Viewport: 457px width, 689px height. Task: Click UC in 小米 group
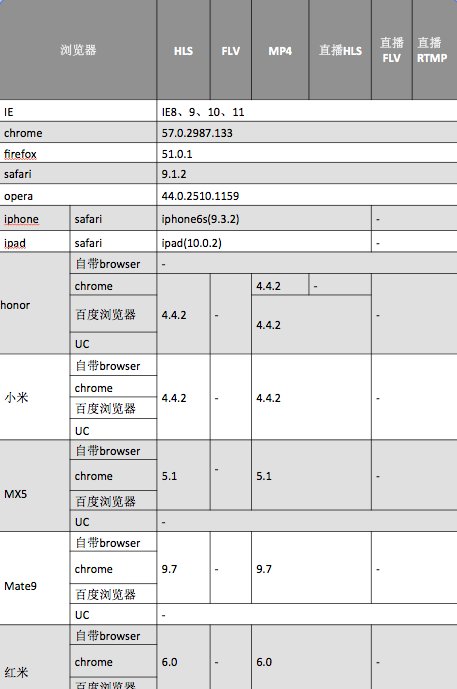tap(113, 430)
